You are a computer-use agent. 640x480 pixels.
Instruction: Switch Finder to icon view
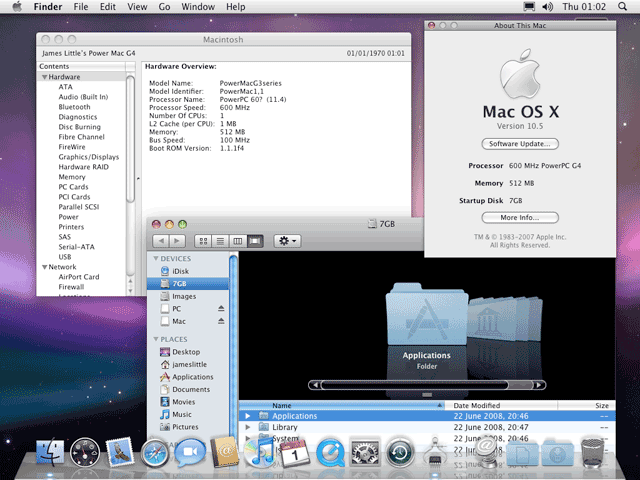click(x=204, y=241)
